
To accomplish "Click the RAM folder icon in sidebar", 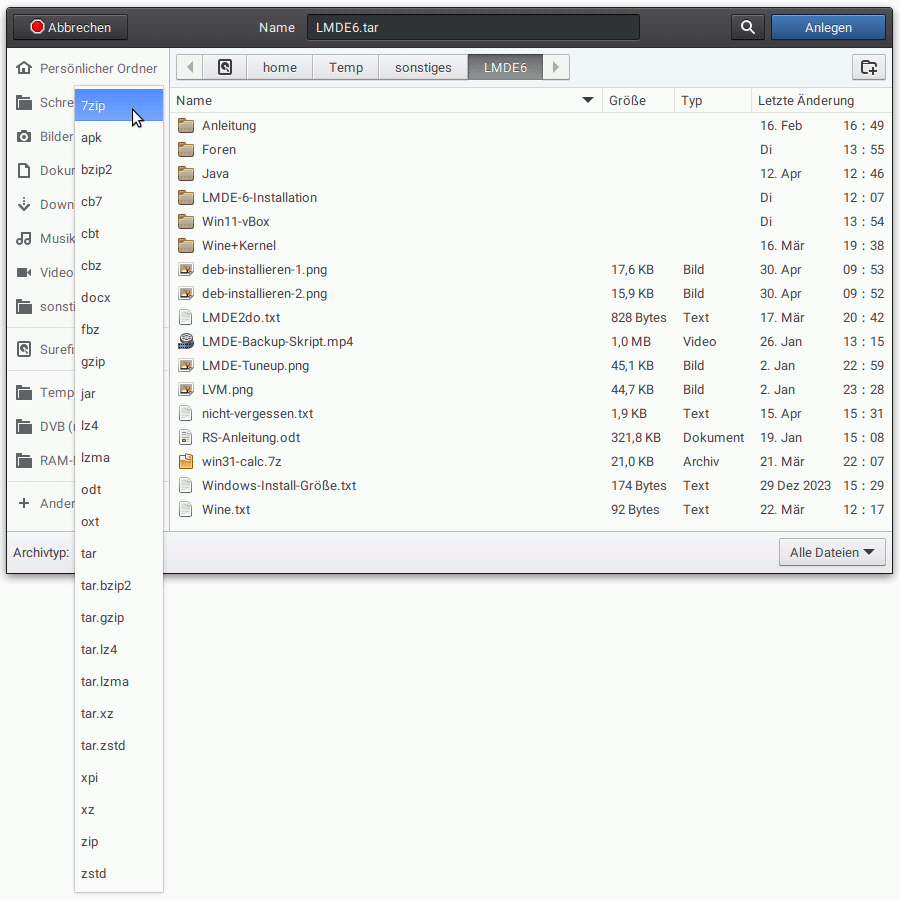I will [x=24, y=460].
